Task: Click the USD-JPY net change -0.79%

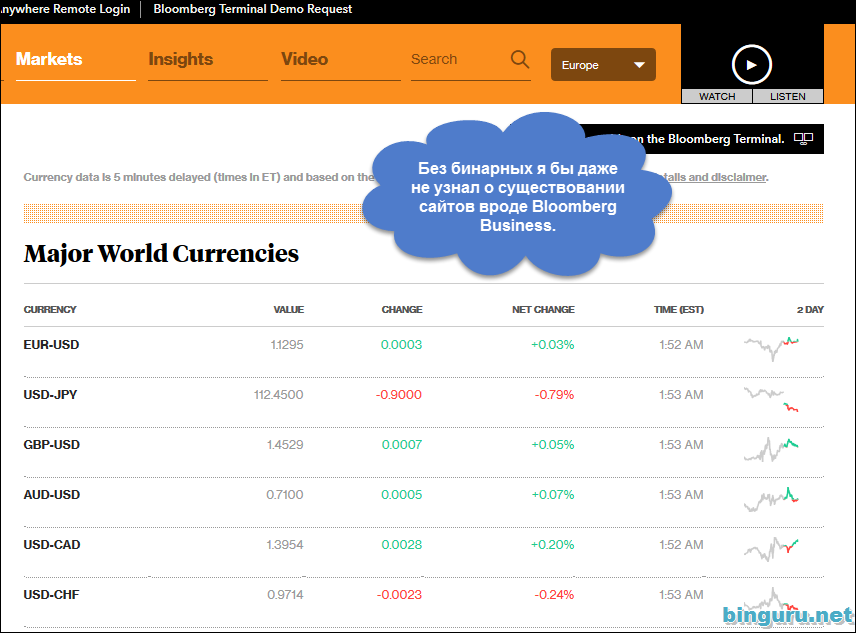Action: 554,395
